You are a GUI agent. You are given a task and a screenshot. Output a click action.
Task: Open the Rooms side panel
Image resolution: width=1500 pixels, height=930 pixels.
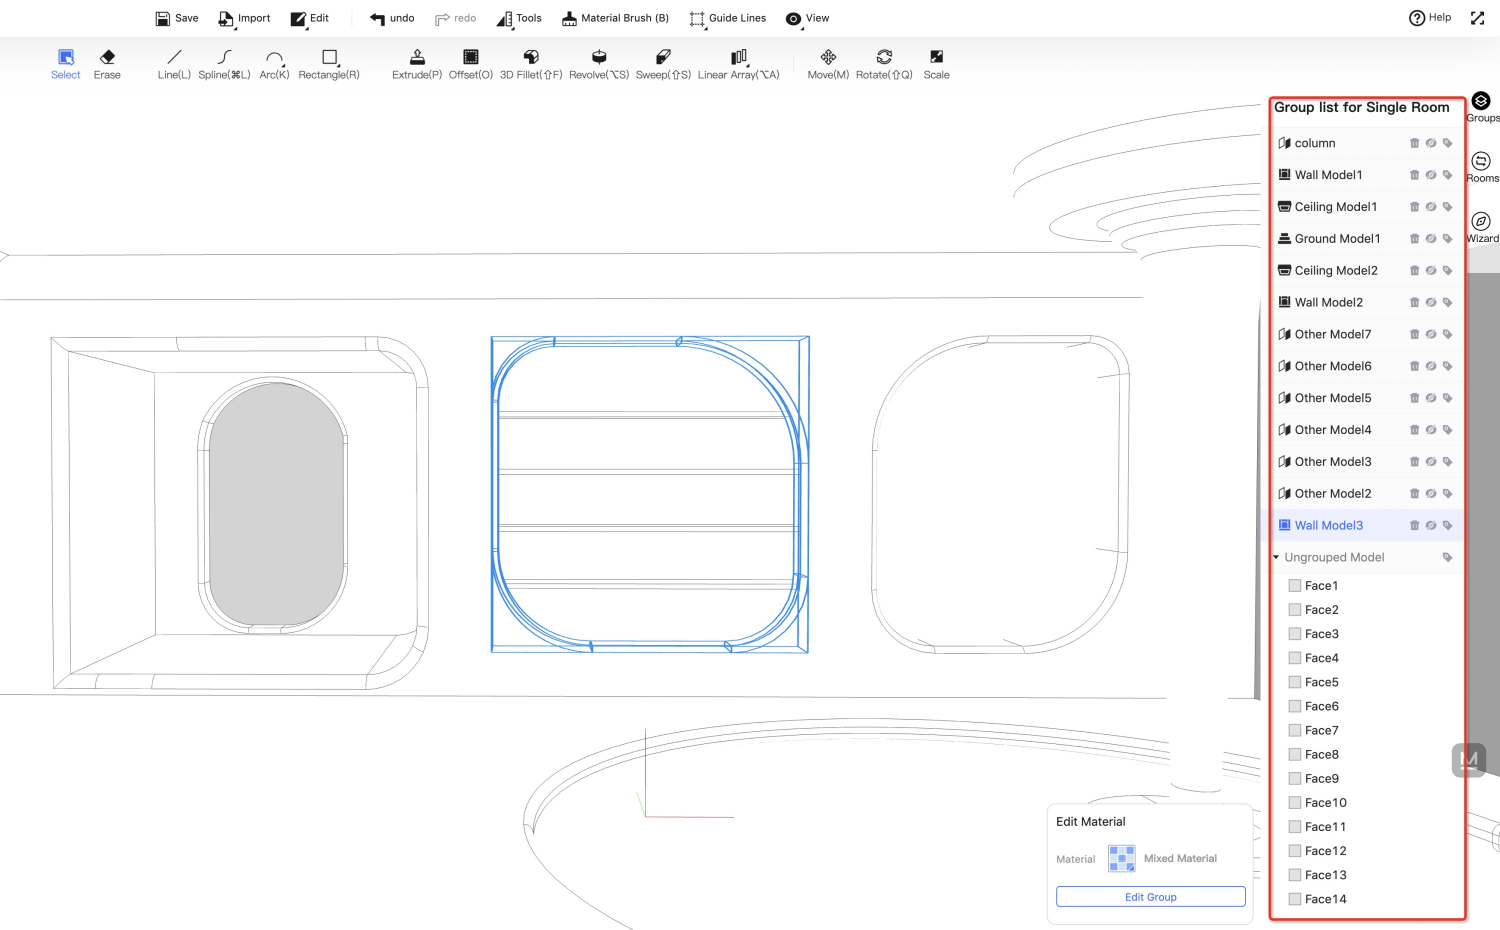pyautogui.click(x=1482, y=167)
